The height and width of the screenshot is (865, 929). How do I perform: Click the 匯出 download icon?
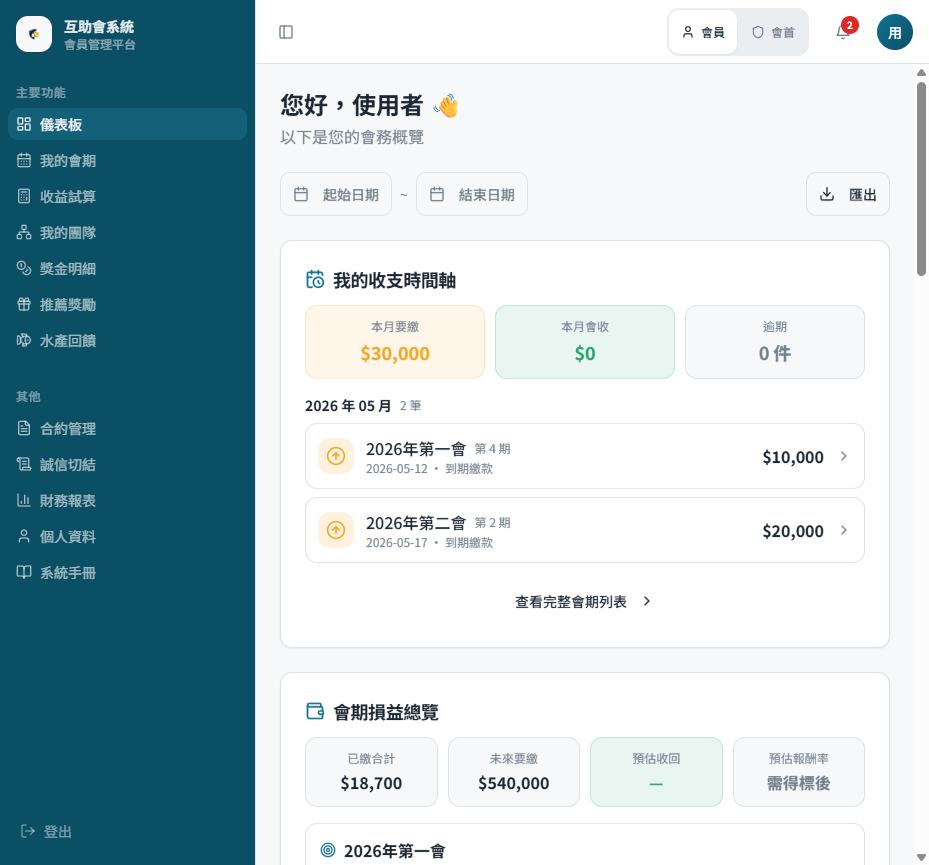827,194
